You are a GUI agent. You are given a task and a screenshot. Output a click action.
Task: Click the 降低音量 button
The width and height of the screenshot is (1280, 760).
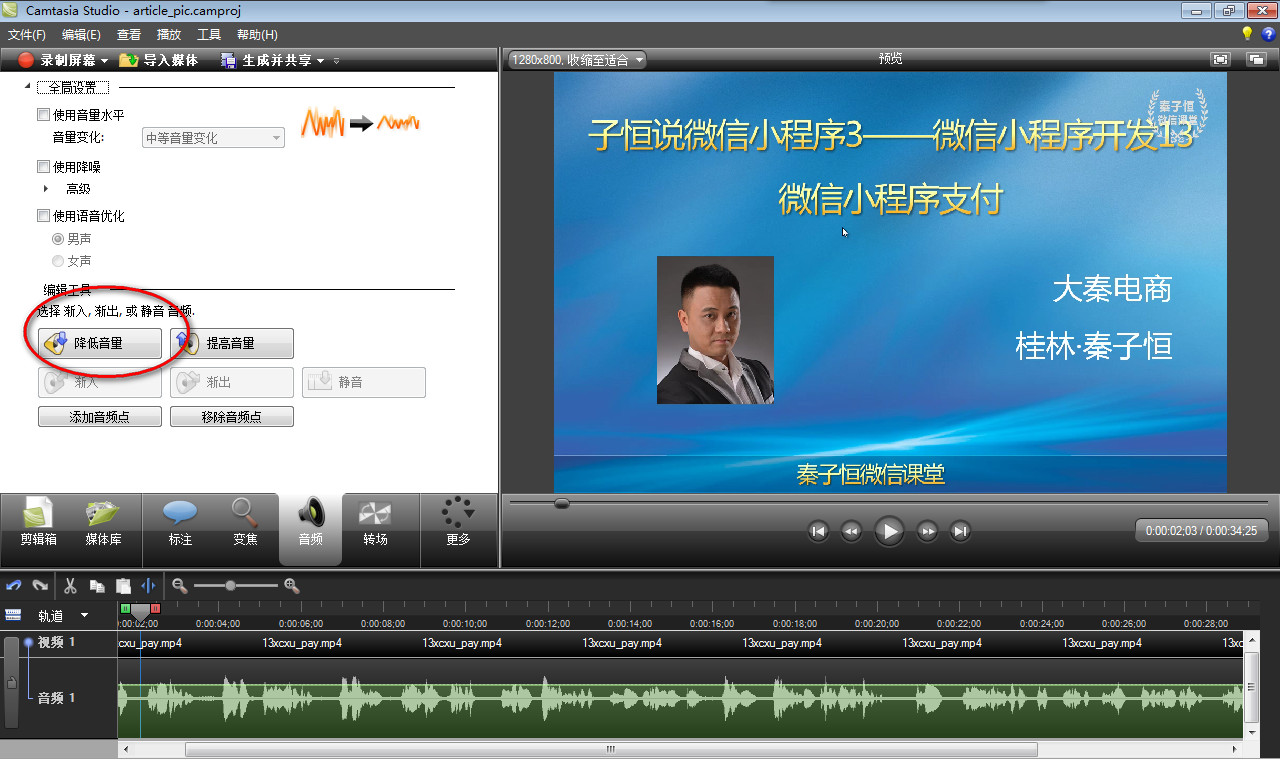click(100, 343)
